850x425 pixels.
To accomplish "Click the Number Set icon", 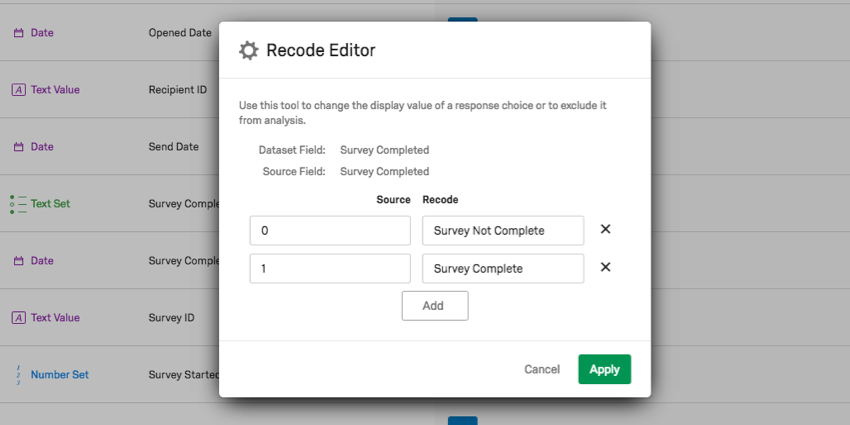I will [18, 375].
